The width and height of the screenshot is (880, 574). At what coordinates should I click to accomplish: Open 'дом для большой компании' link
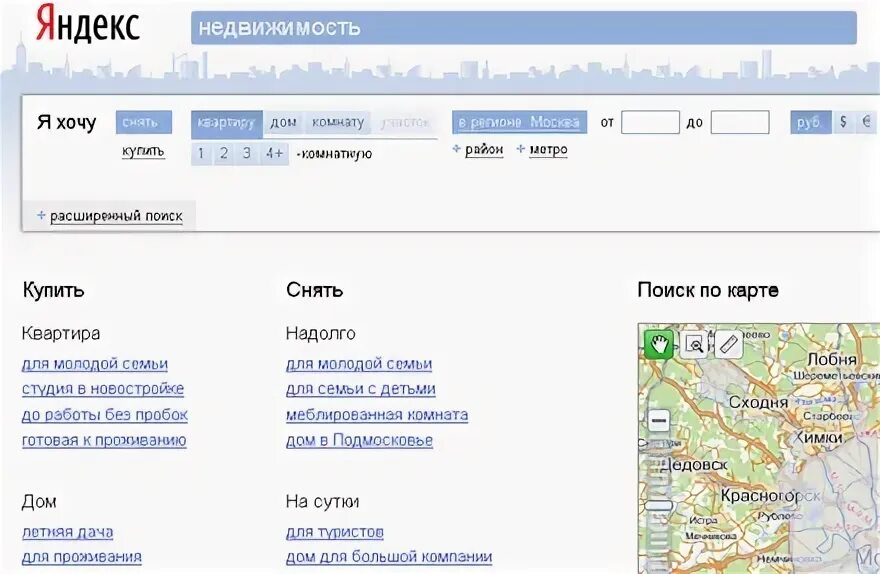tap(389, 557)
